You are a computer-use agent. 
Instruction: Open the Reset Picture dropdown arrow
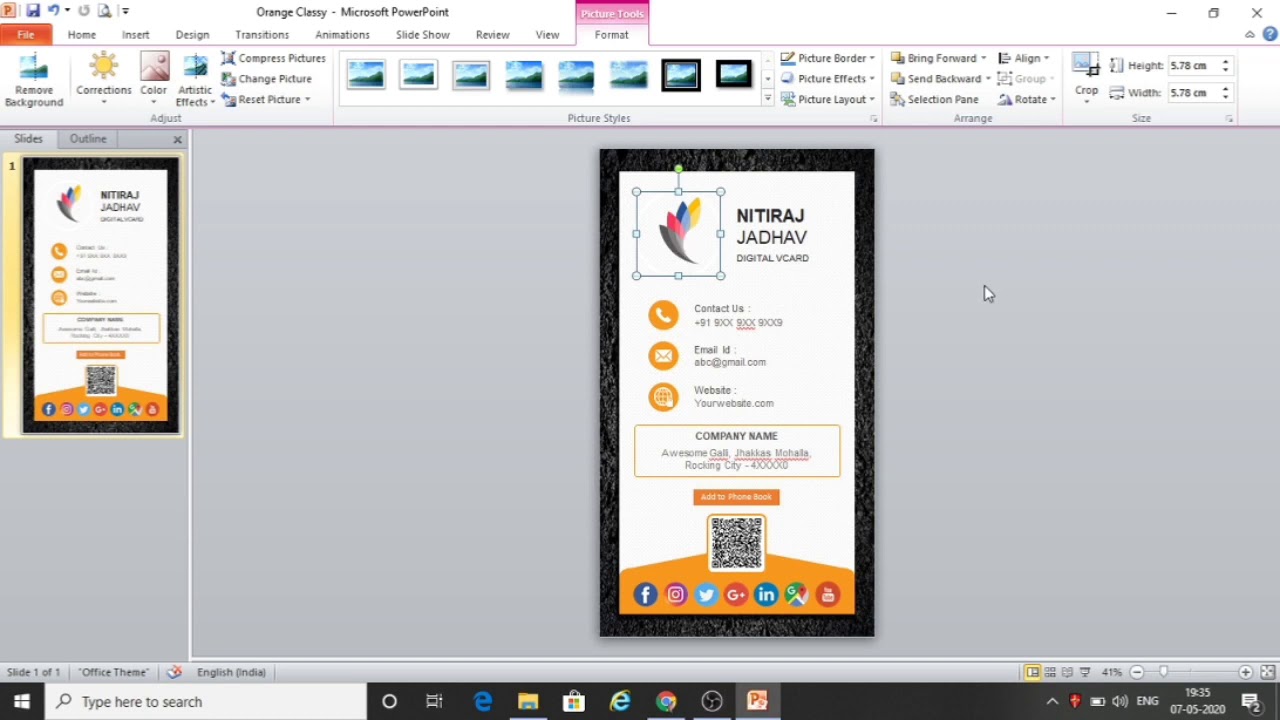click(x=307, y=100)
